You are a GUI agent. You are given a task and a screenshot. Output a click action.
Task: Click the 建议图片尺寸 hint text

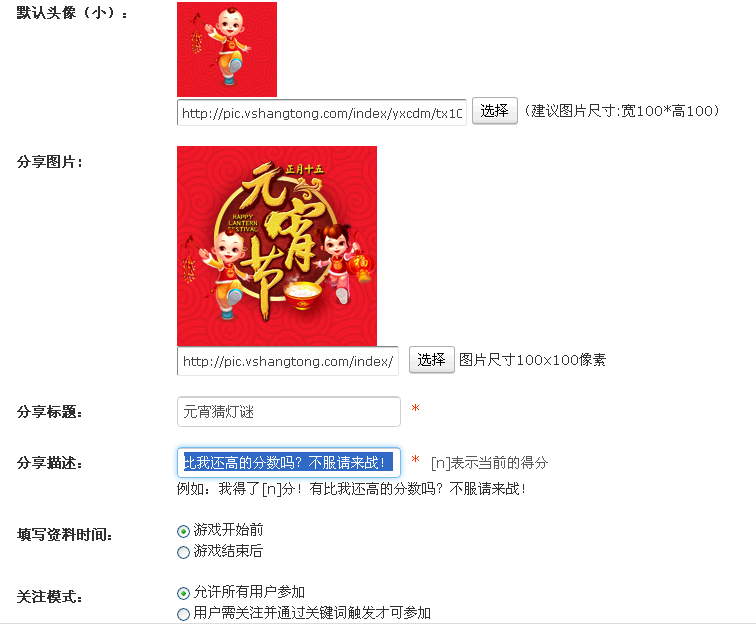pyautogui.click(x=621, y=111)
